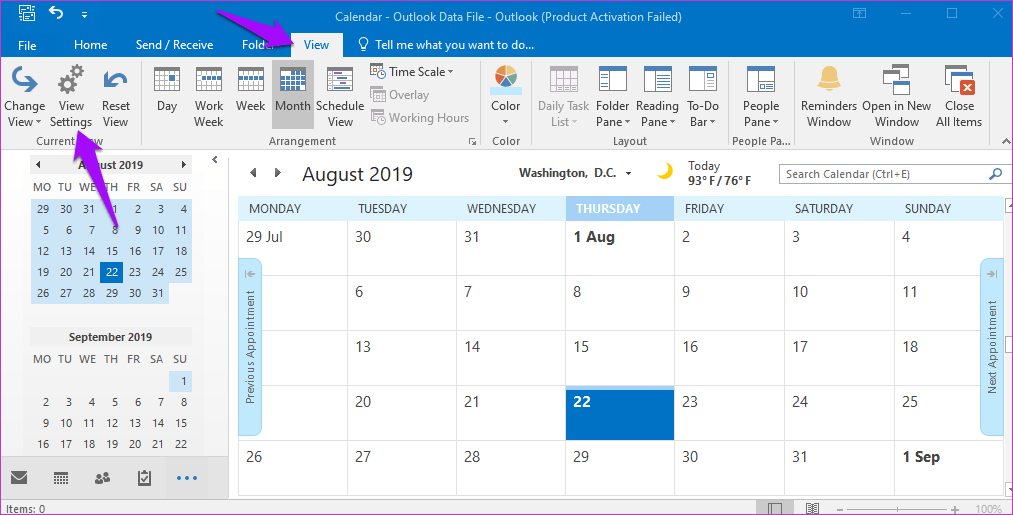
Task: Click Reading view button in status bar
Action: pos(812,509)
